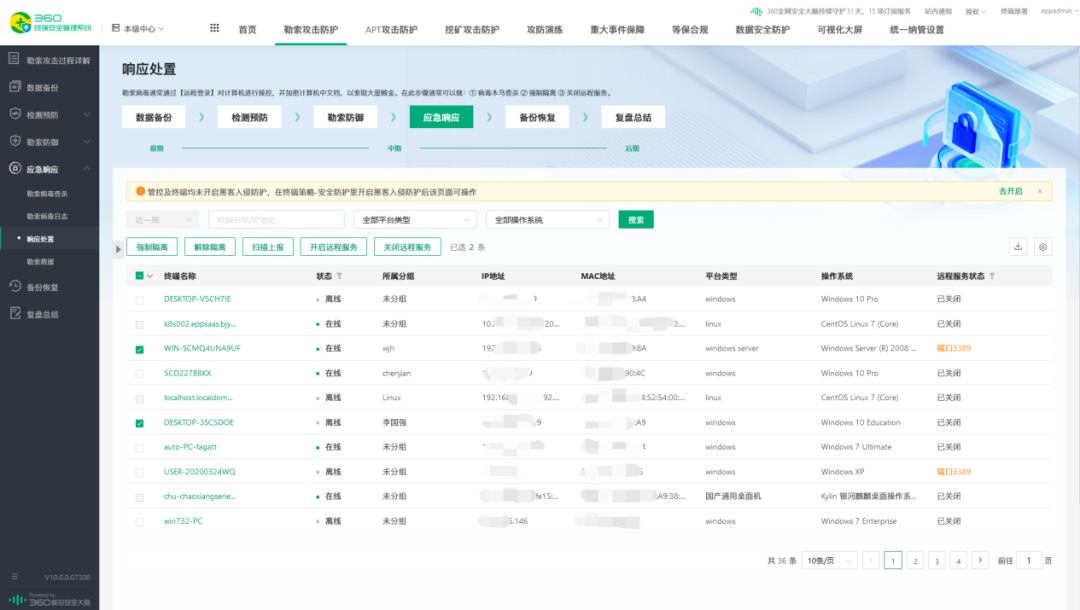1080x610 pixels.
Task: Collapse the 应急响应 sidebar section
Action: point(87,168)
